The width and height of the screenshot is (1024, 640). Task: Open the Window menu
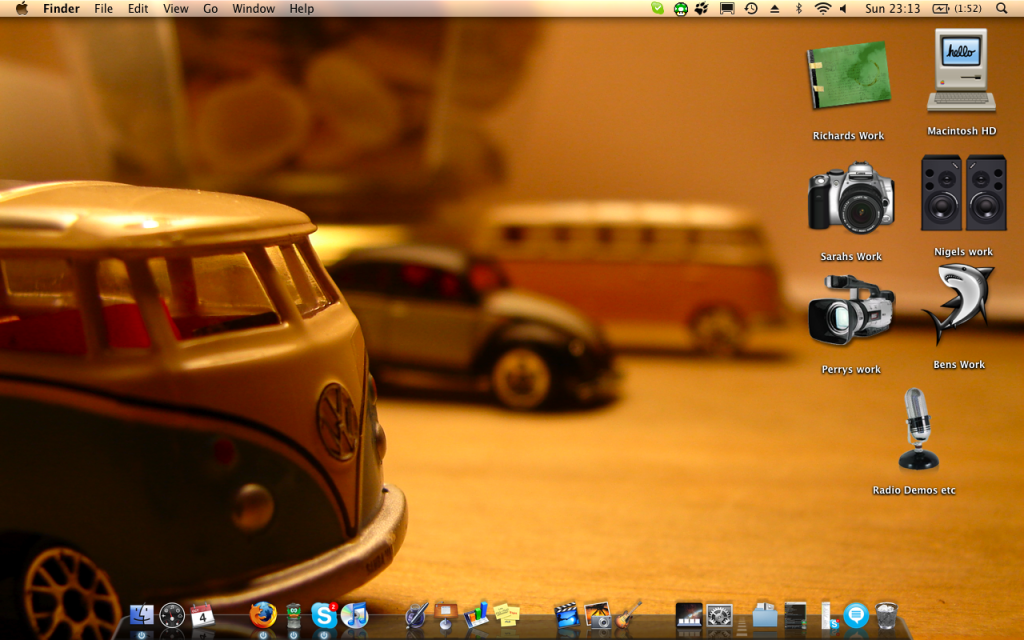click(253, 8)
